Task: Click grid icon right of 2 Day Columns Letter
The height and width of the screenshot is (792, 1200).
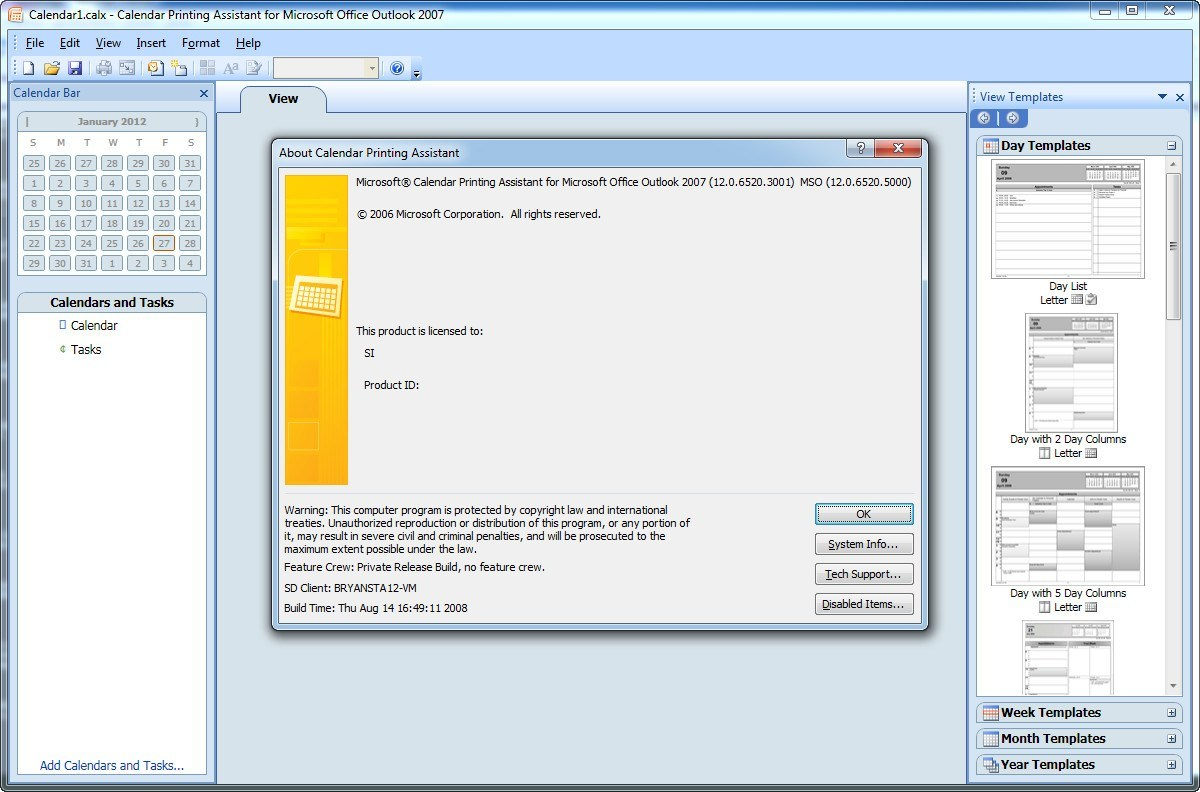Action: [x=1091, y=453]
